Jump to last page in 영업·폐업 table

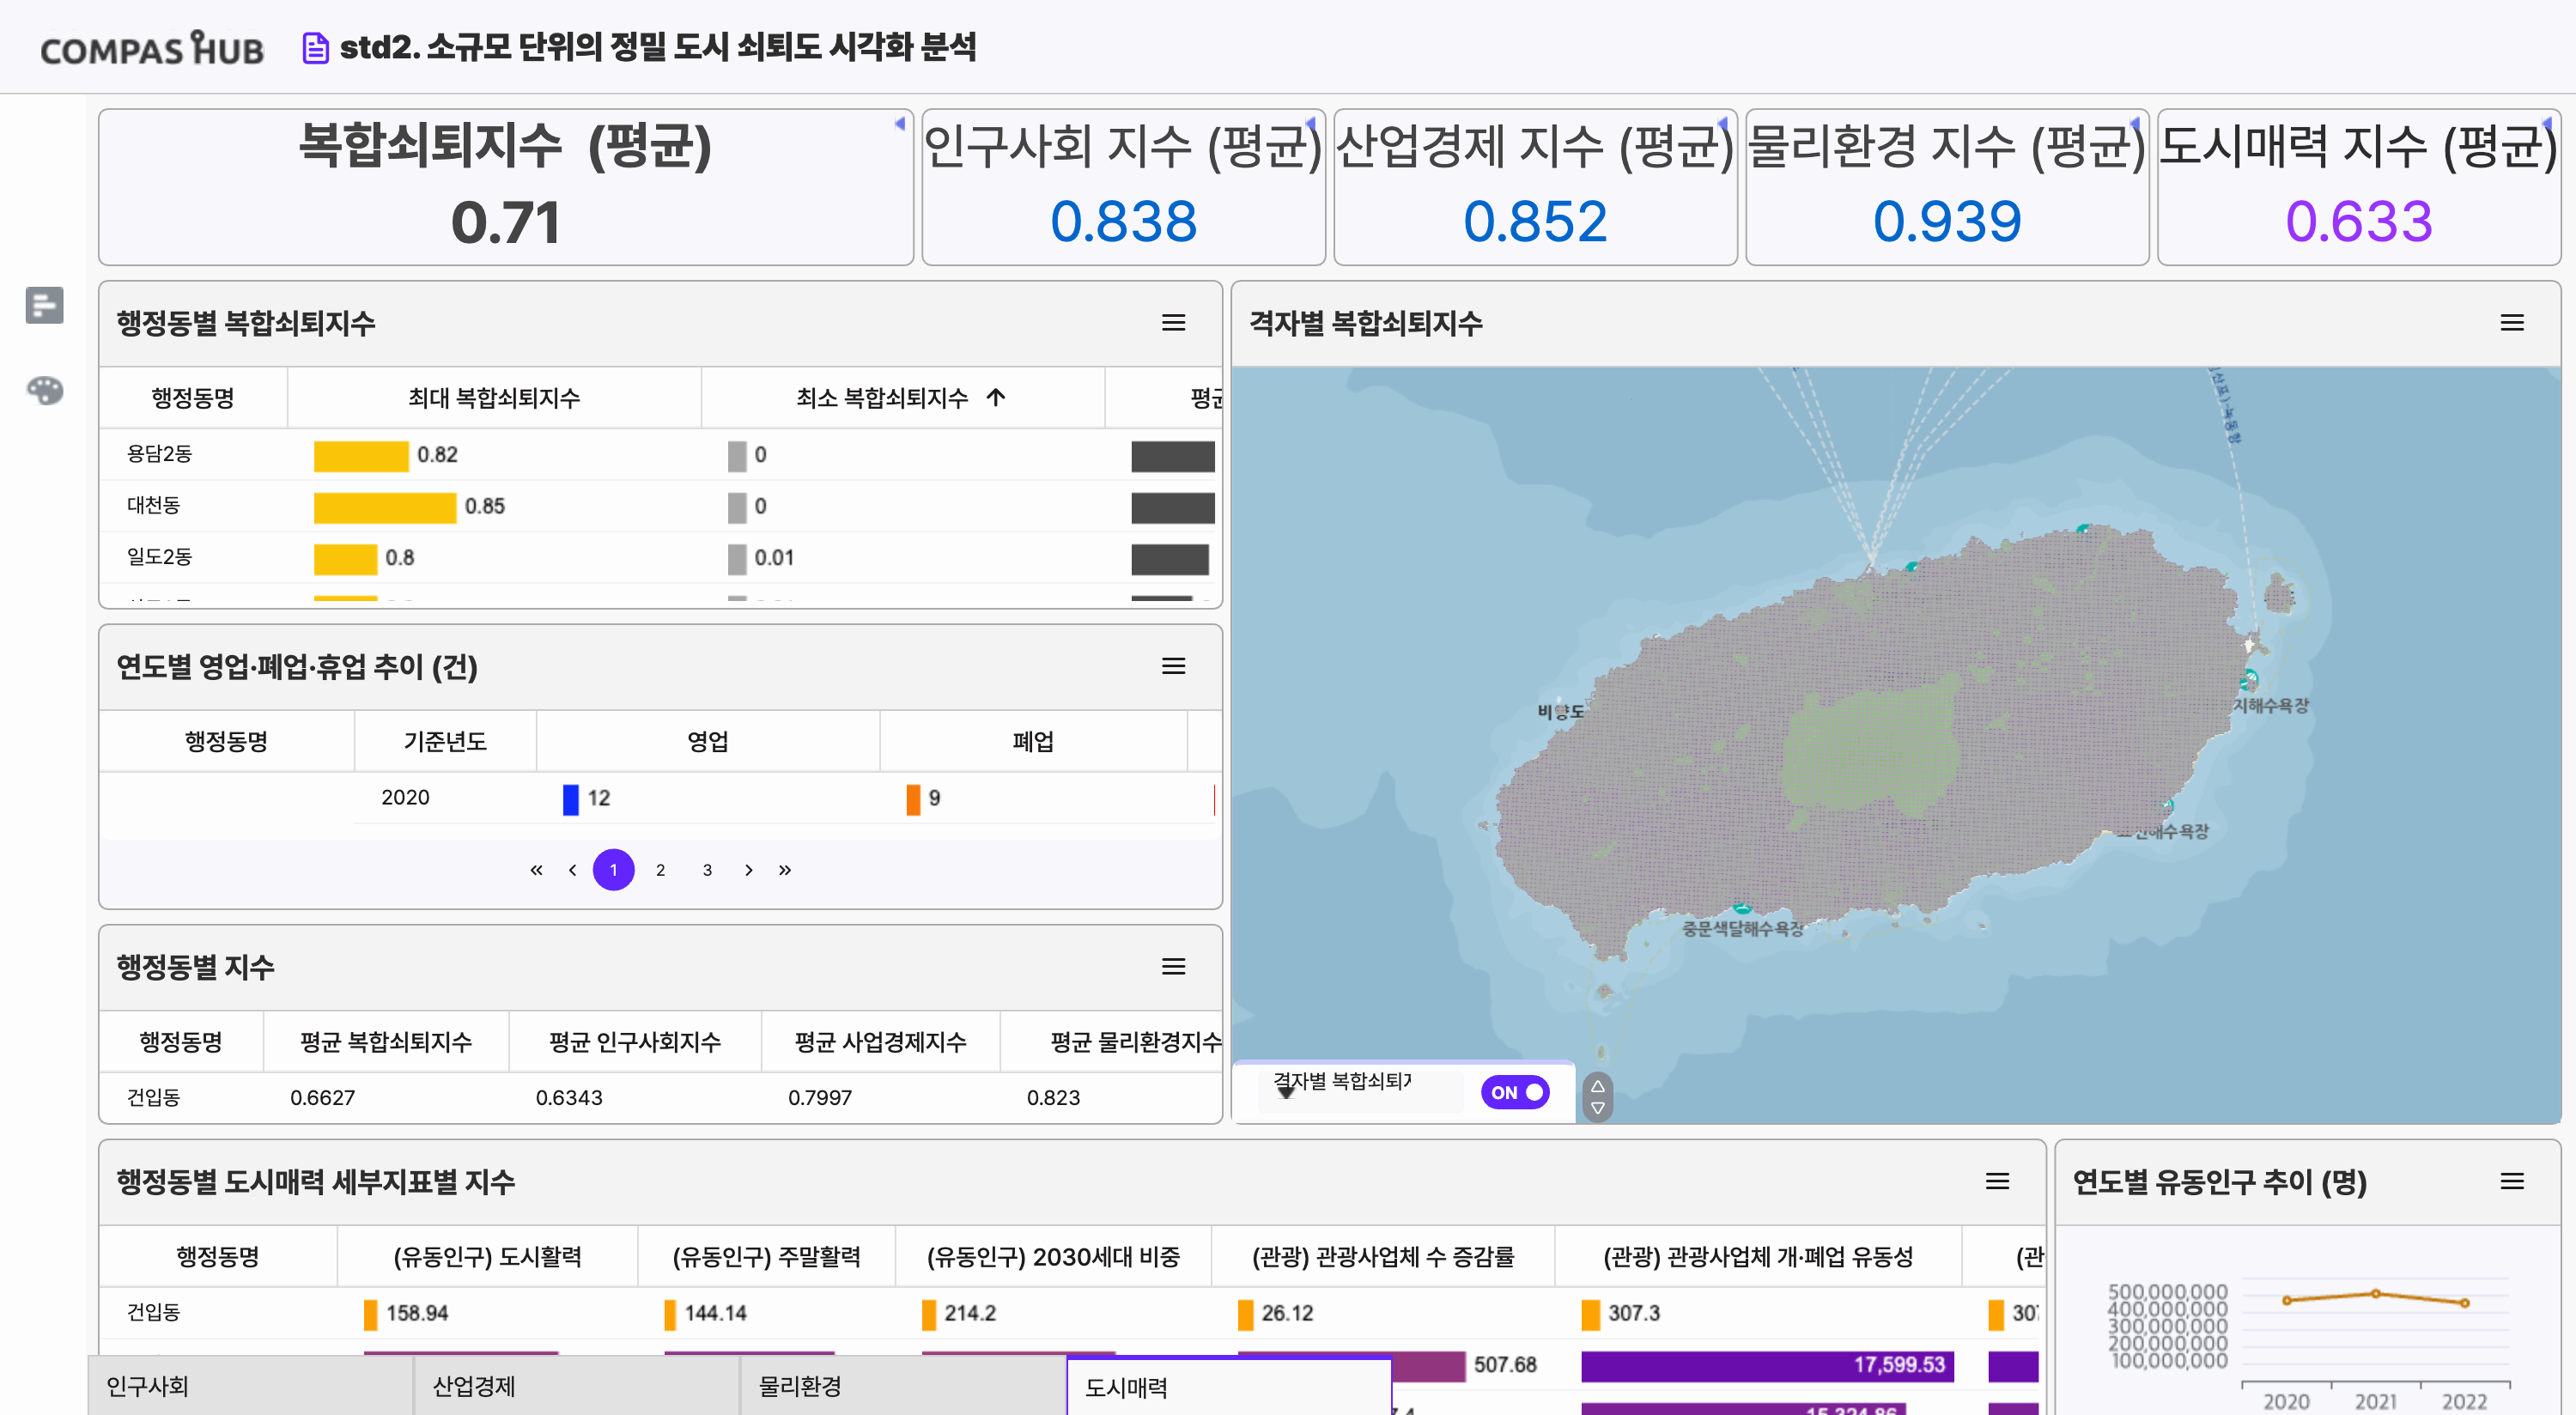785,870
